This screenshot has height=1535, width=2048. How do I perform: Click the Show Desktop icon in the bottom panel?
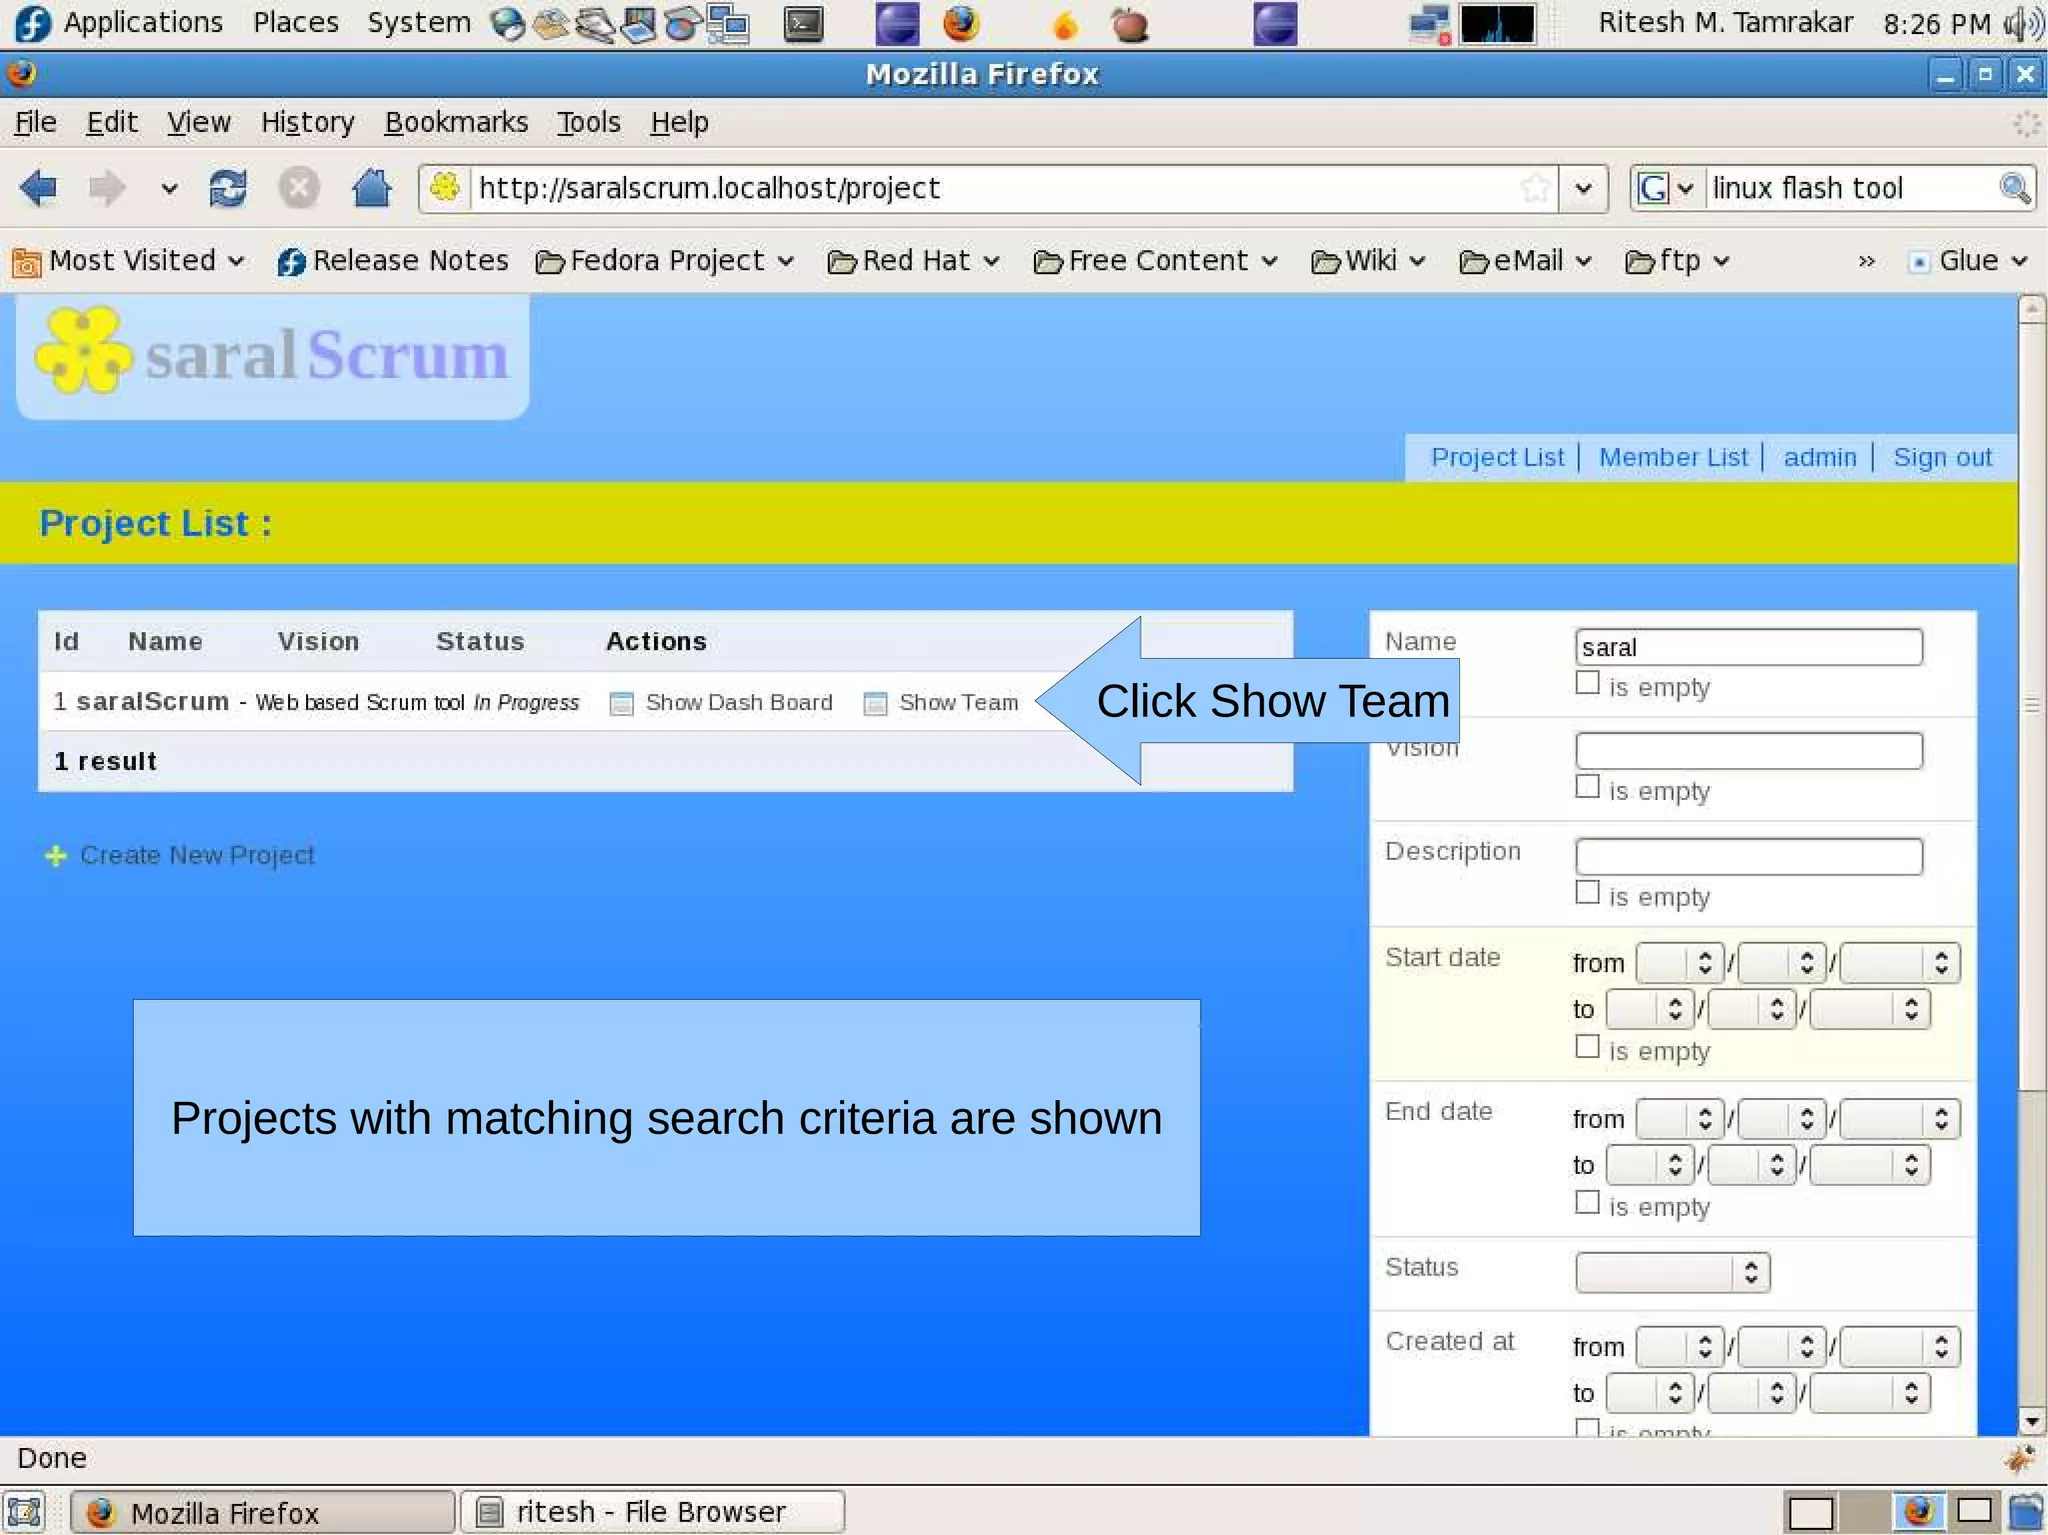24,1512
